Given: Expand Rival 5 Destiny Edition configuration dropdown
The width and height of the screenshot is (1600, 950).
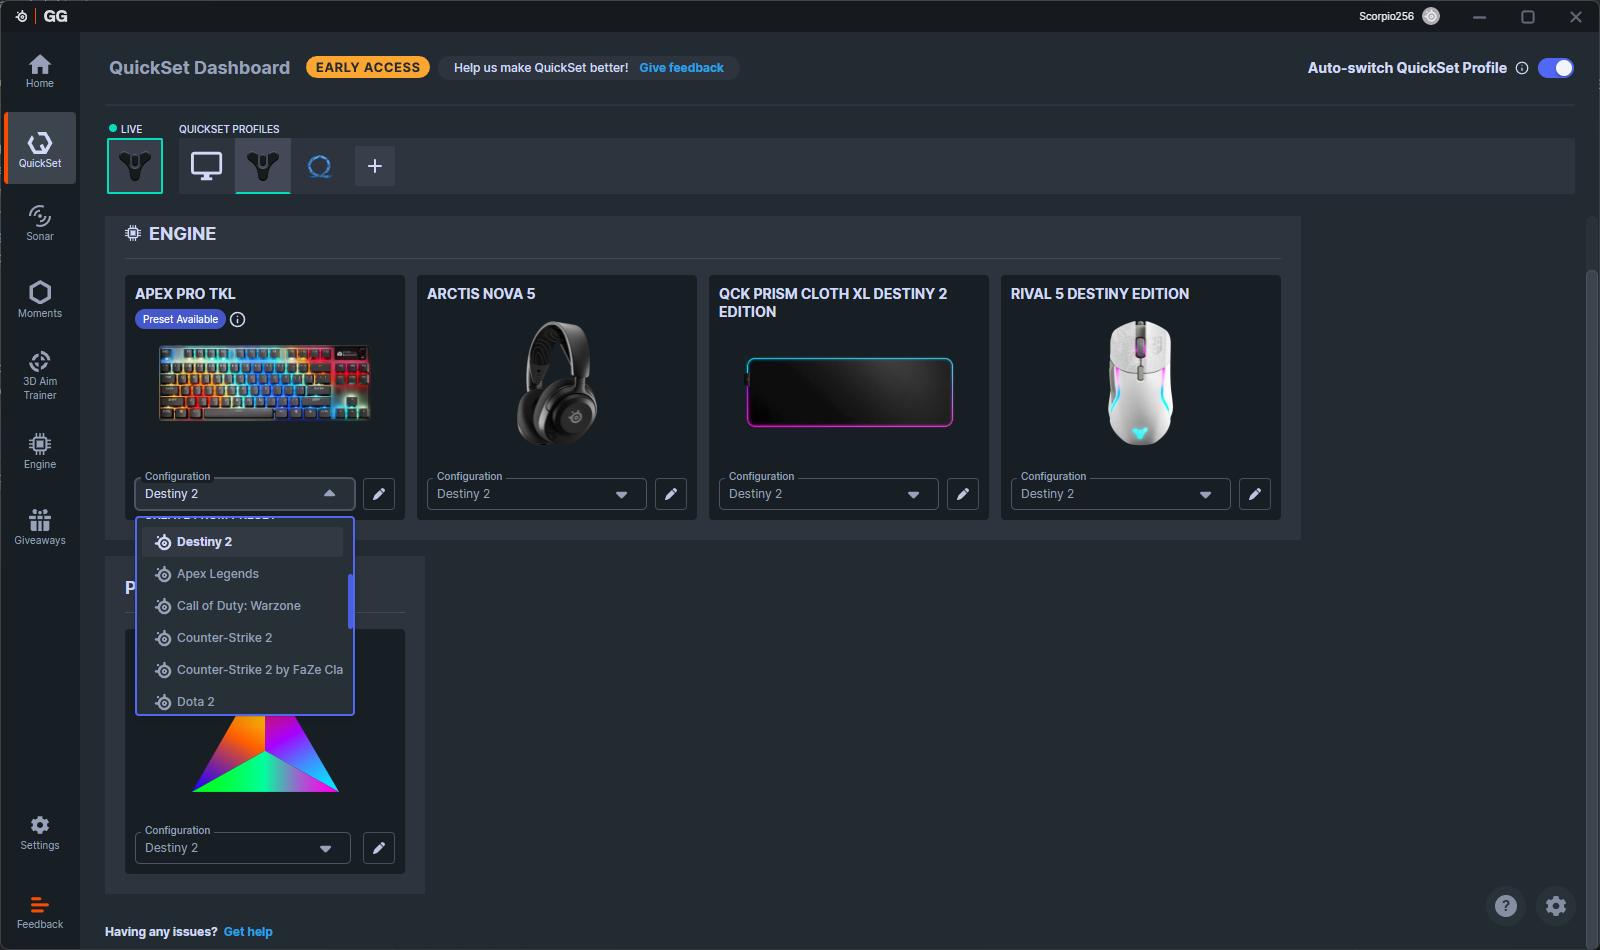Looking at the screenshot, I should click(x=1205, y=494).
